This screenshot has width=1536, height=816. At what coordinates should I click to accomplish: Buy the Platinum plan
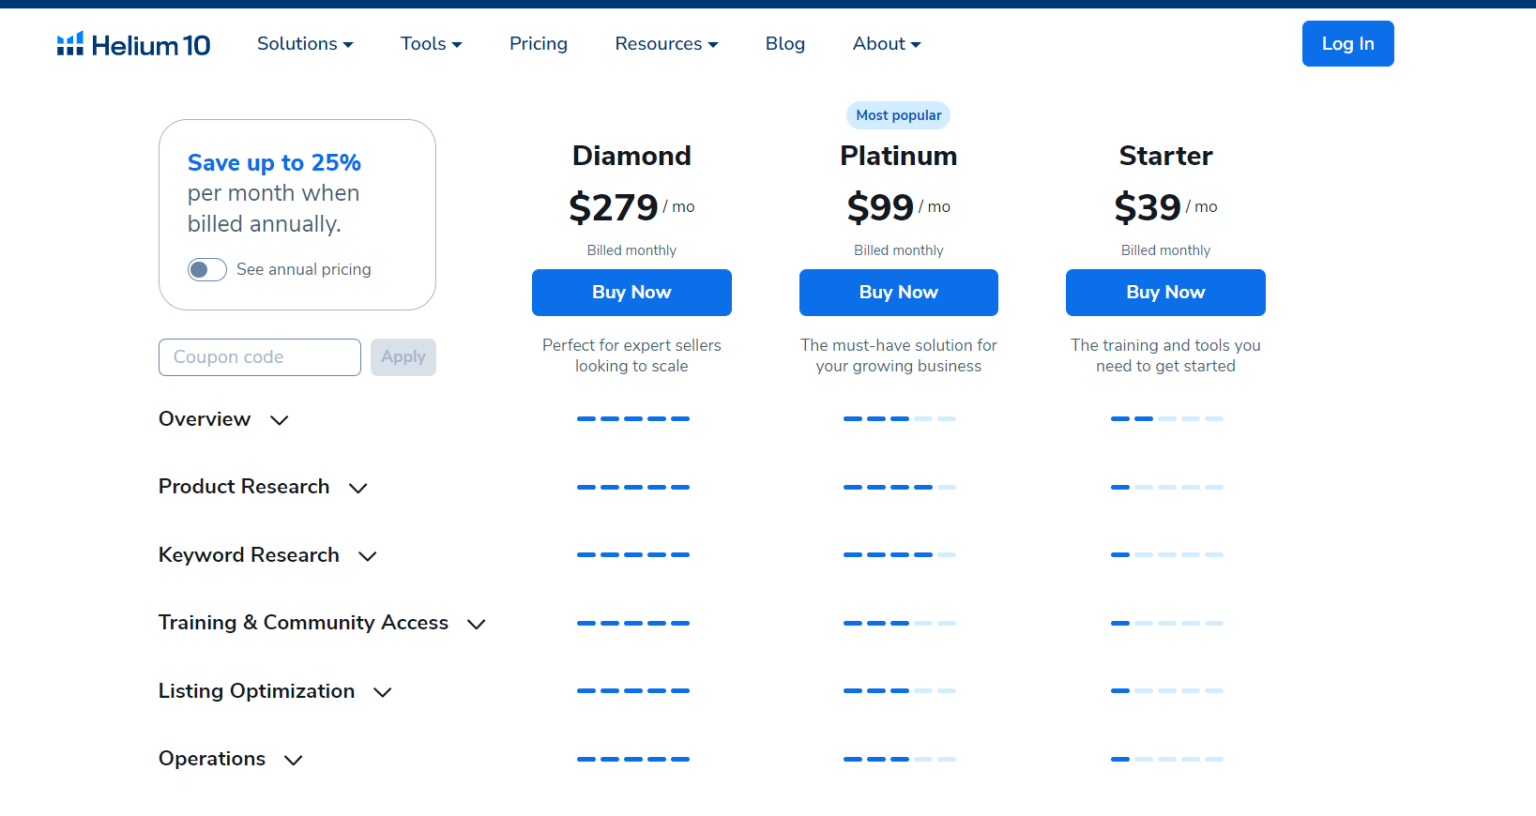pyautogui.click(x=898, y=292)
